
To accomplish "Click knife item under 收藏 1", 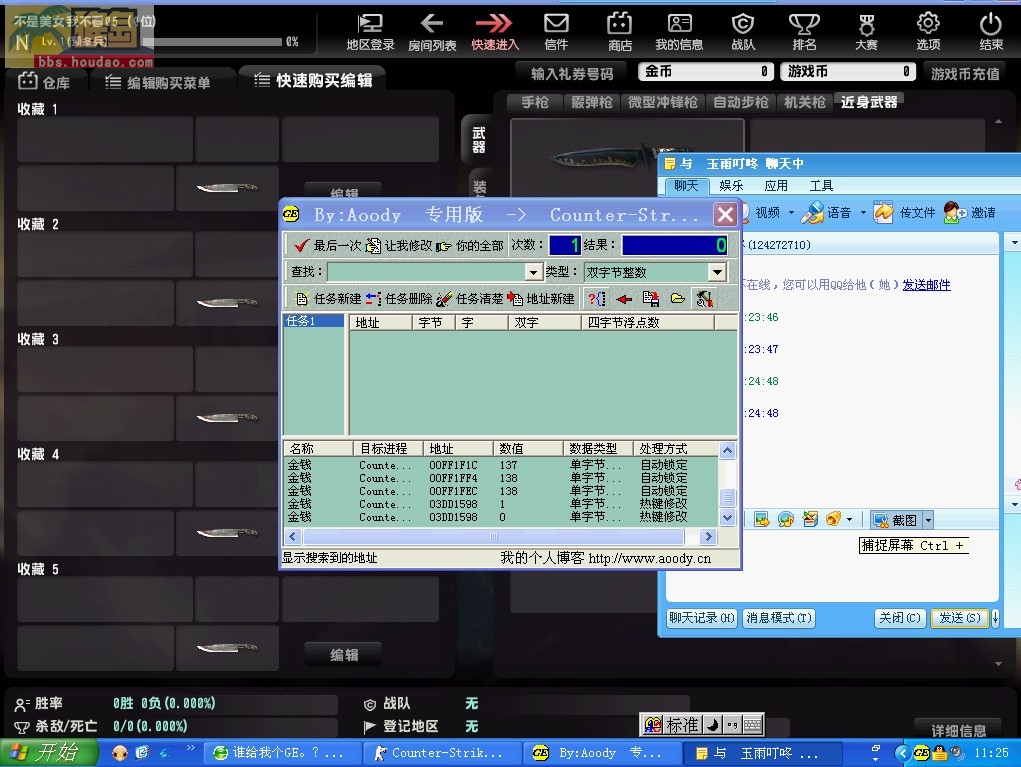I will click(227, 188).
